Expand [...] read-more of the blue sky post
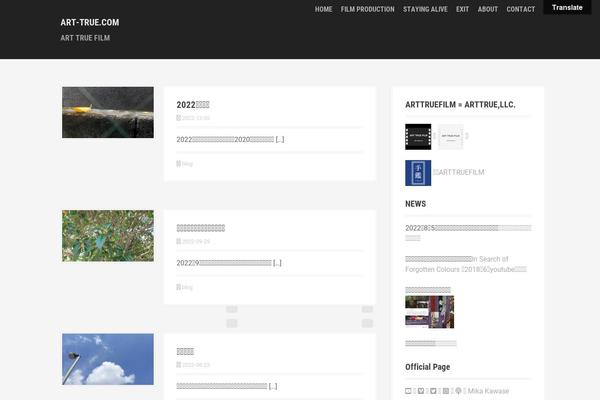The image size is (600, 400). pyautogui.click(x=273, y=386)
